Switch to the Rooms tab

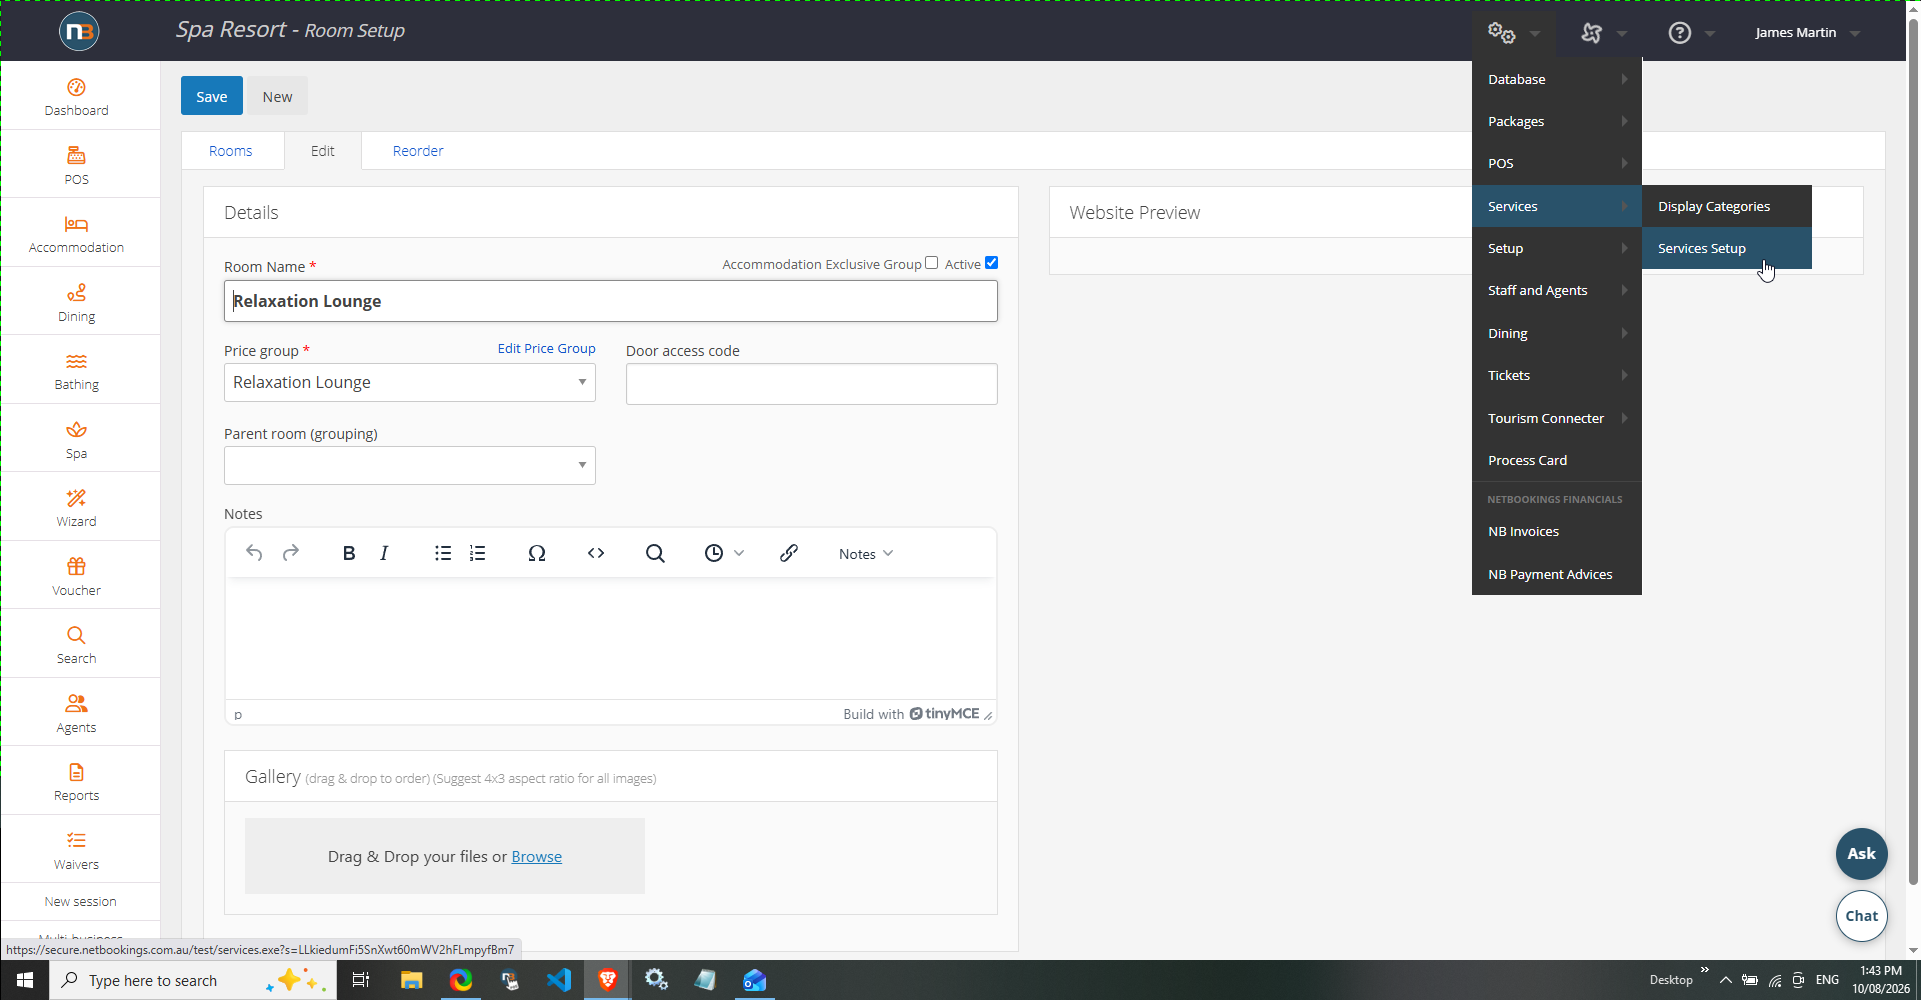tap(231, 151)
